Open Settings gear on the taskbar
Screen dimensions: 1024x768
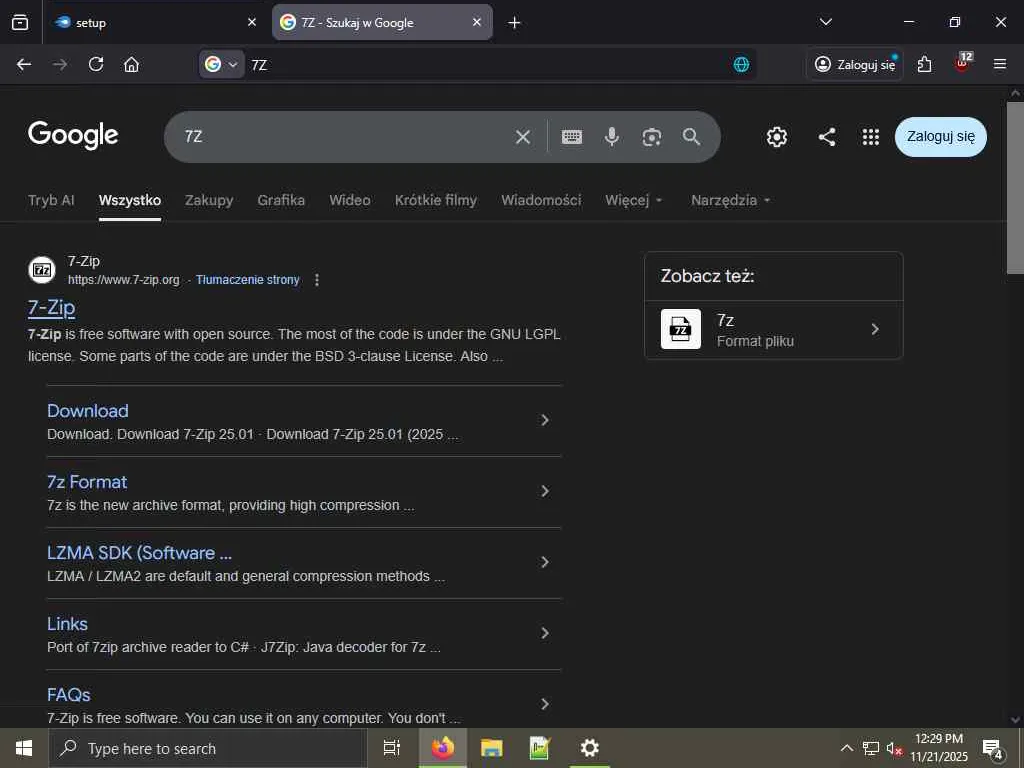[x=590, y=748]
